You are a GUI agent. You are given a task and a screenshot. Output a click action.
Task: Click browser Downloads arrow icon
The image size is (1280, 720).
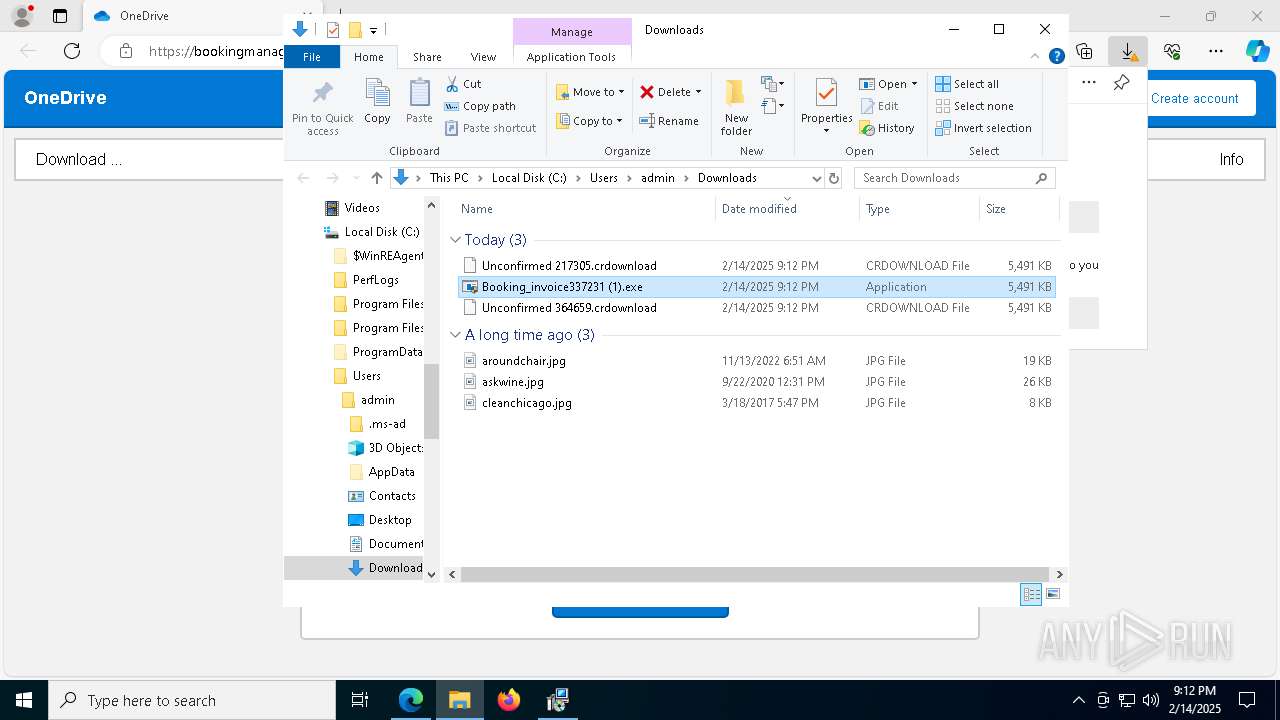(1127, 50)
